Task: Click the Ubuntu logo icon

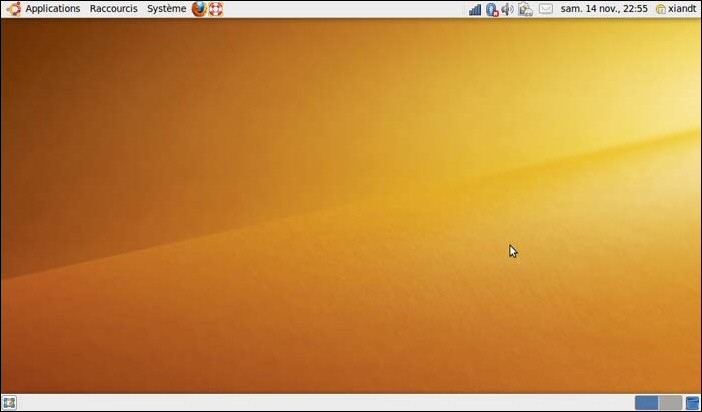Action: tap(14, 9)
